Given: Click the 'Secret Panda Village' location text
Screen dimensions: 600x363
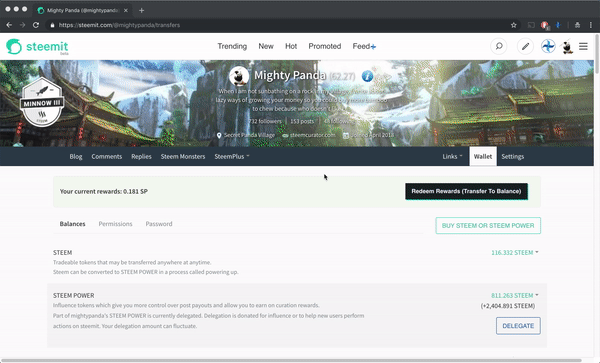Looking at the screenshot, I should tap(249, 135).
